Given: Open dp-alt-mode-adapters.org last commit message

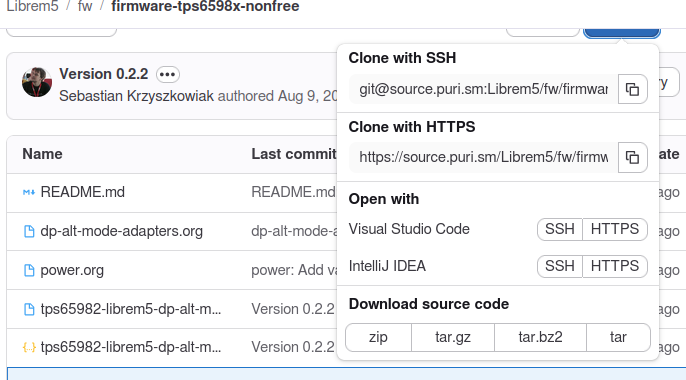Looking at the screenshot, I should click(x=294, y=231).
